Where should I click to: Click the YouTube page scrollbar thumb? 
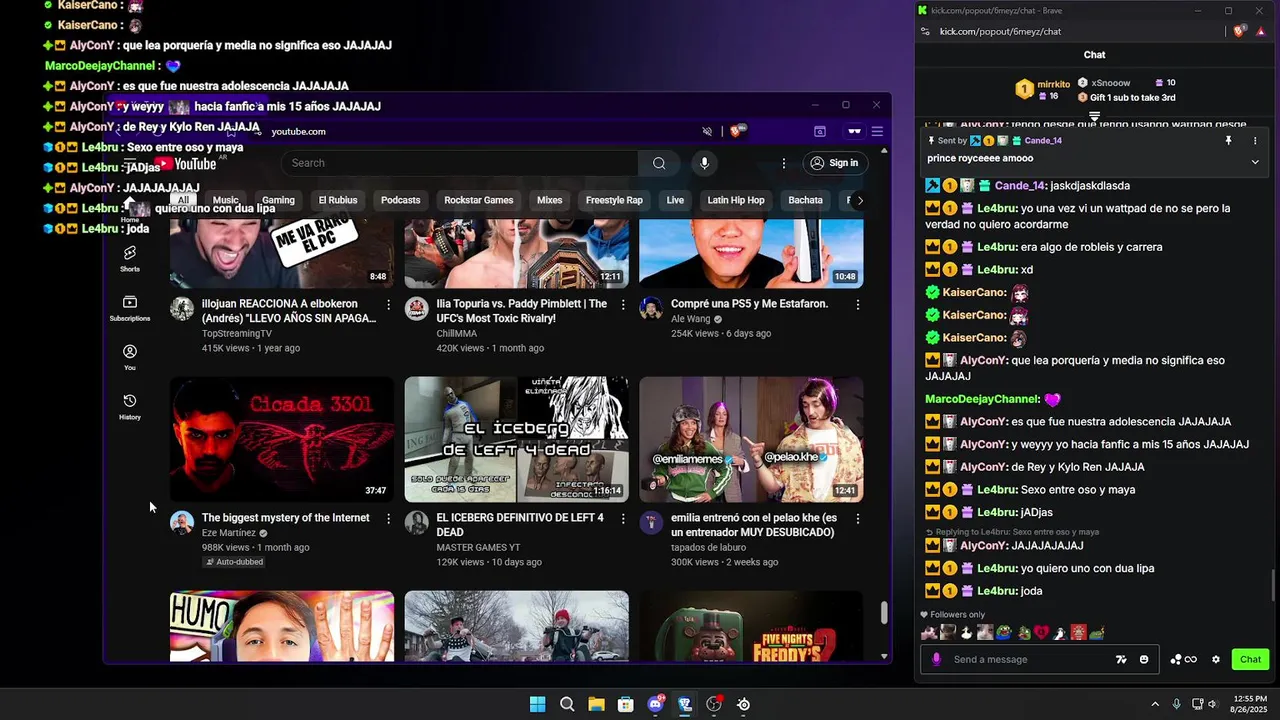tap(883, 612)
